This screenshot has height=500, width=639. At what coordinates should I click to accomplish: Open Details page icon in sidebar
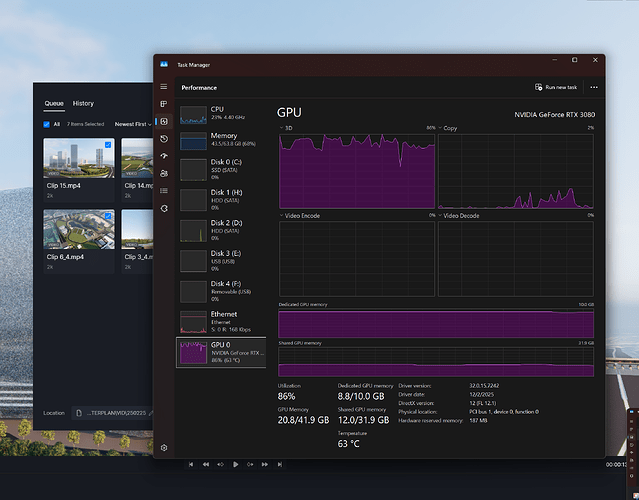[x=164, y=191]
